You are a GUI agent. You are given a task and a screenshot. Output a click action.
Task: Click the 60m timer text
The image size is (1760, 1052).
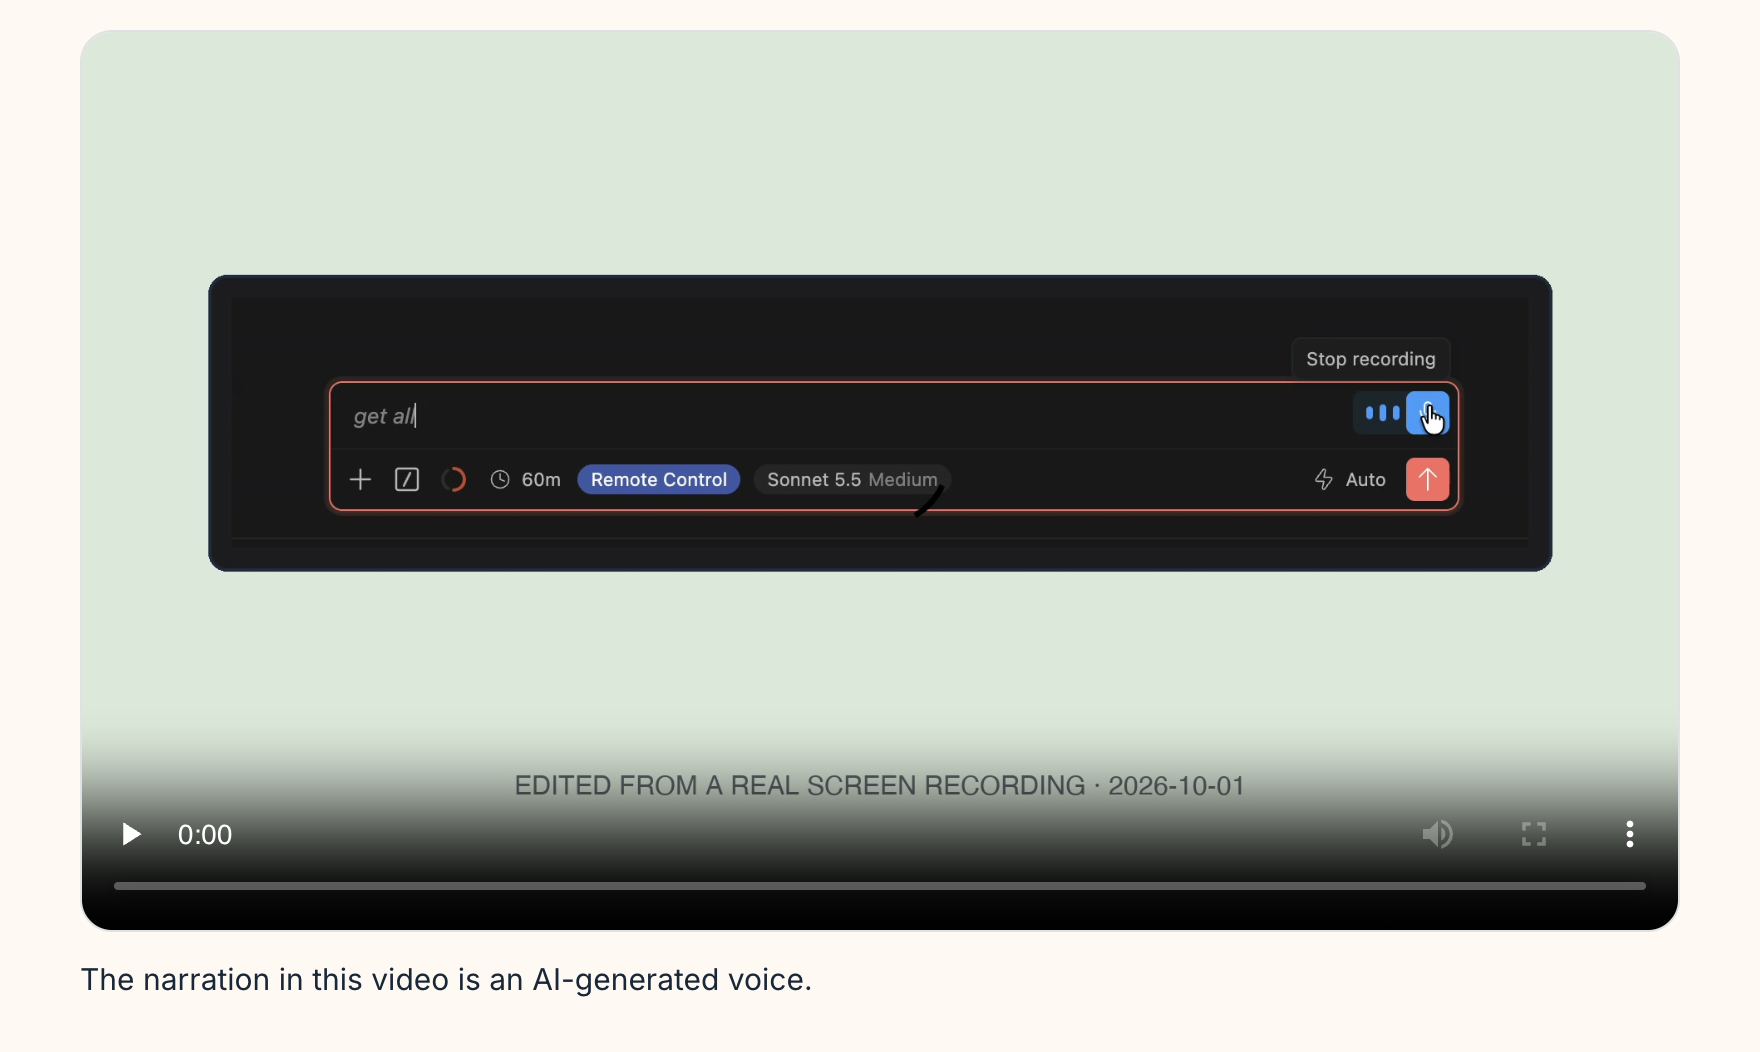pyautogui.click(x=541, y=480)
